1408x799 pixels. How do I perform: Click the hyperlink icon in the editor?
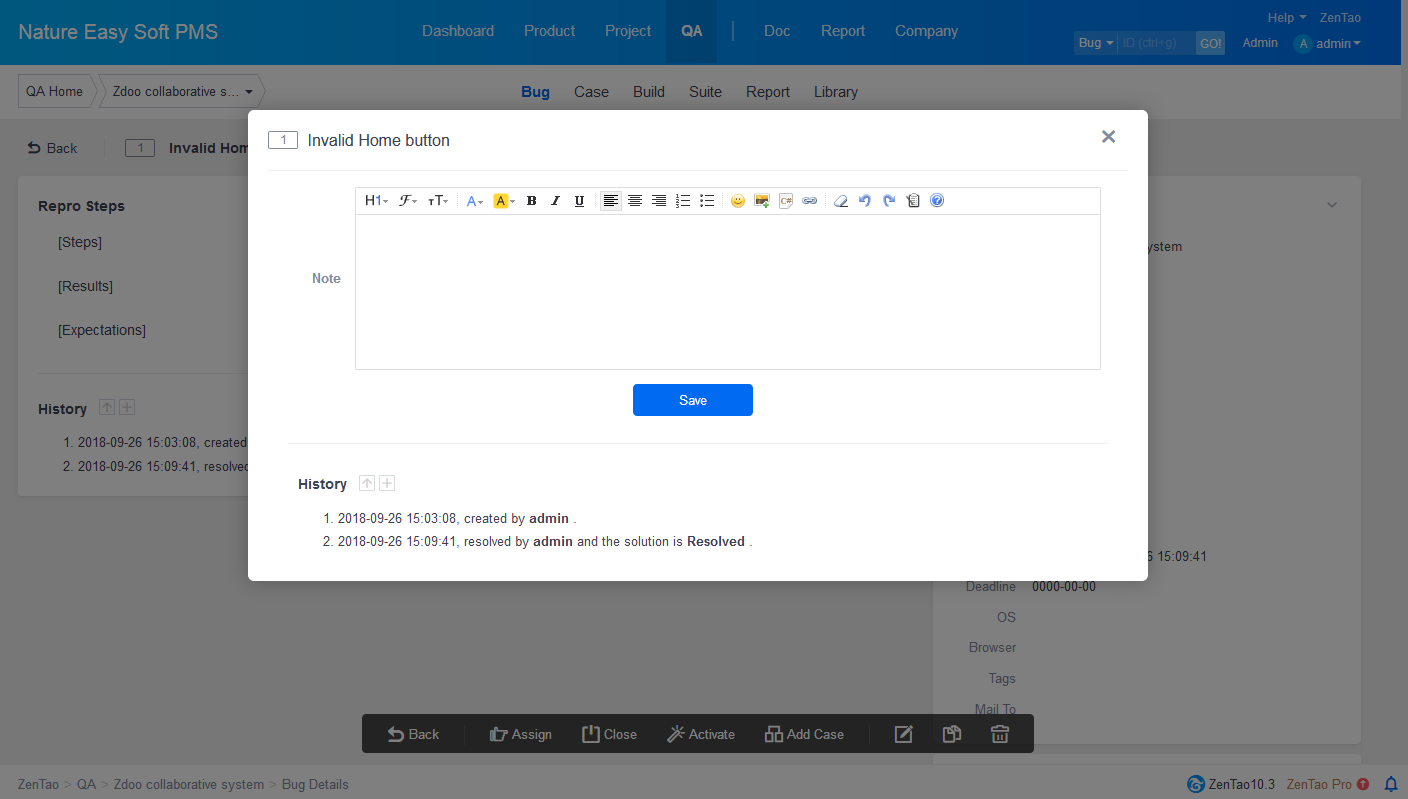(810, 201)
